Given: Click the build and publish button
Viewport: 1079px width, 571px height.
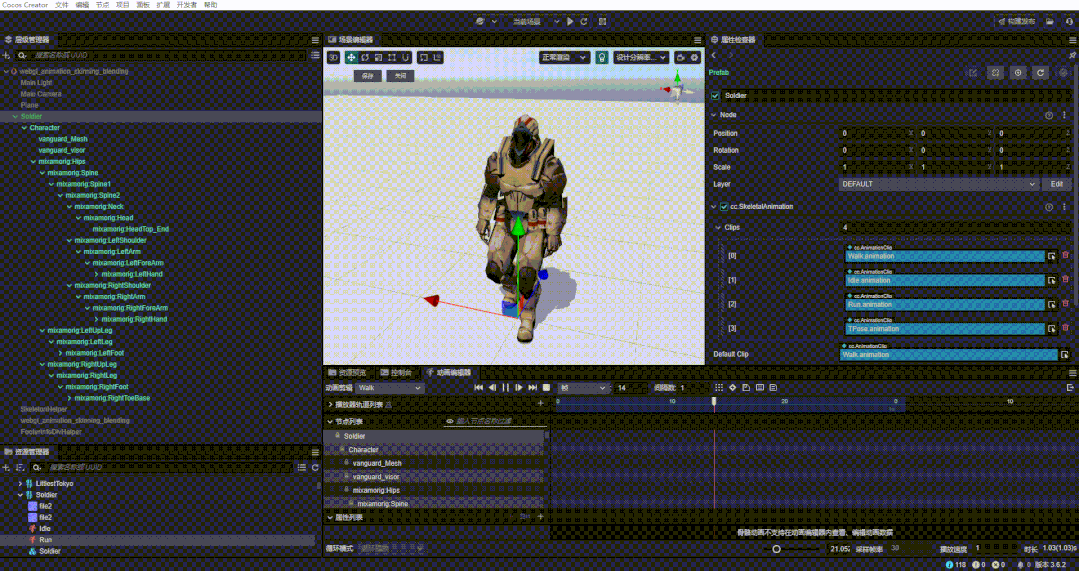Looking at the screenshot, I should (x=1016, y=22).
